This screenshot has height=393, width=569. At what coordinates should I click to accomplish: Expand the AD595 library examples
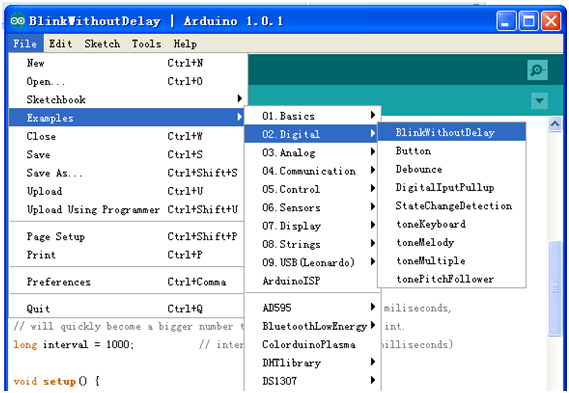[312, 308]
